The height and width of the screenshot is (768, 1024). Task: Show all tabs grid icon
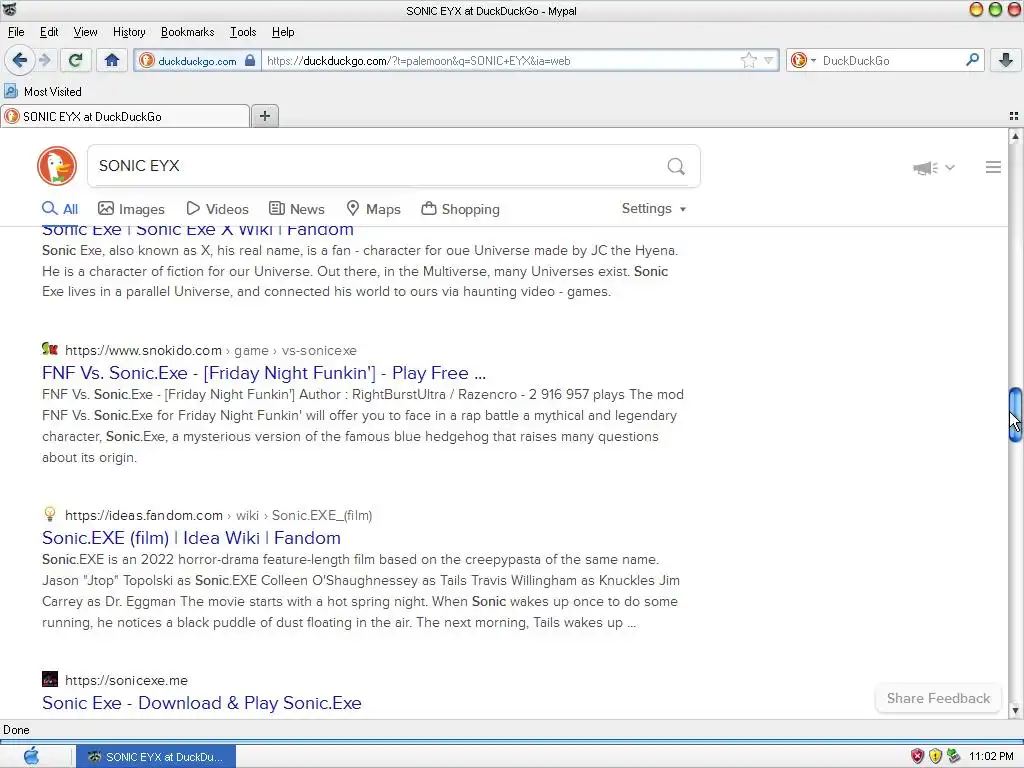coord(1014,116)
